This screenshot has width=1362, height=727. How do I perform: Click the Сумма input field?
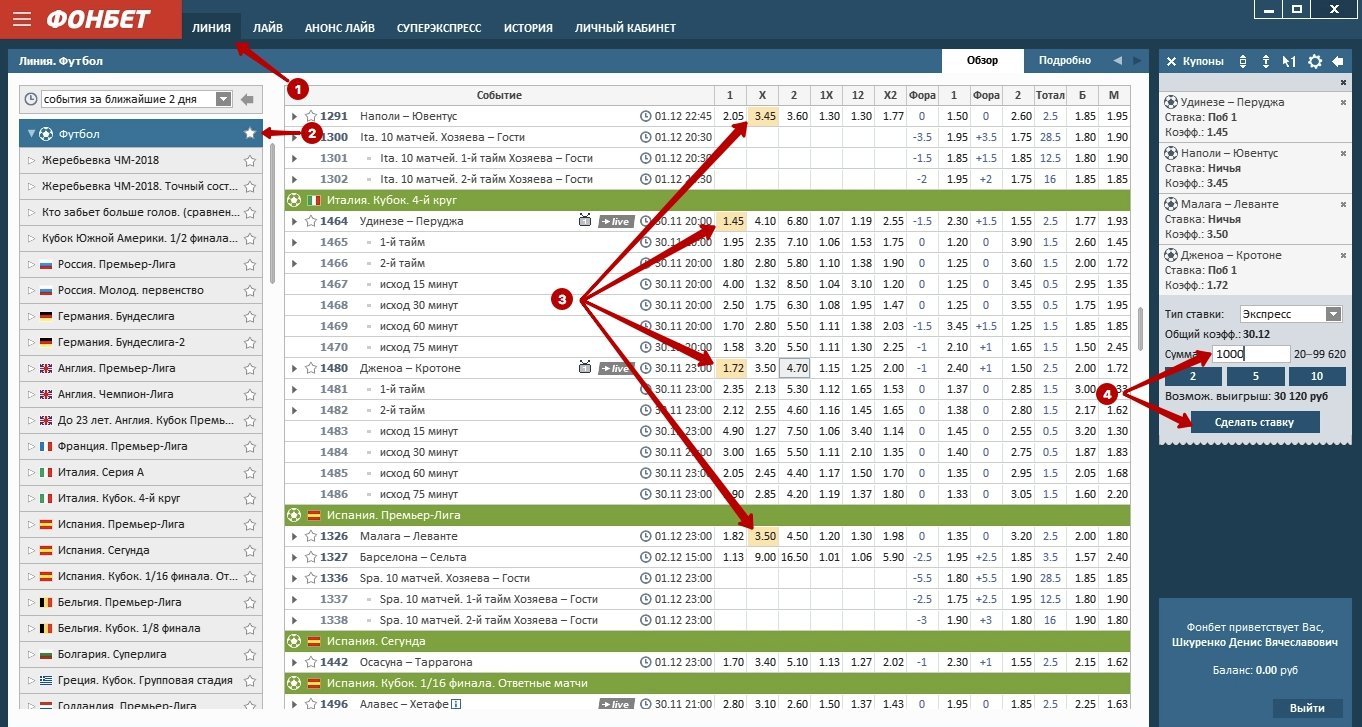point(1251,354)
